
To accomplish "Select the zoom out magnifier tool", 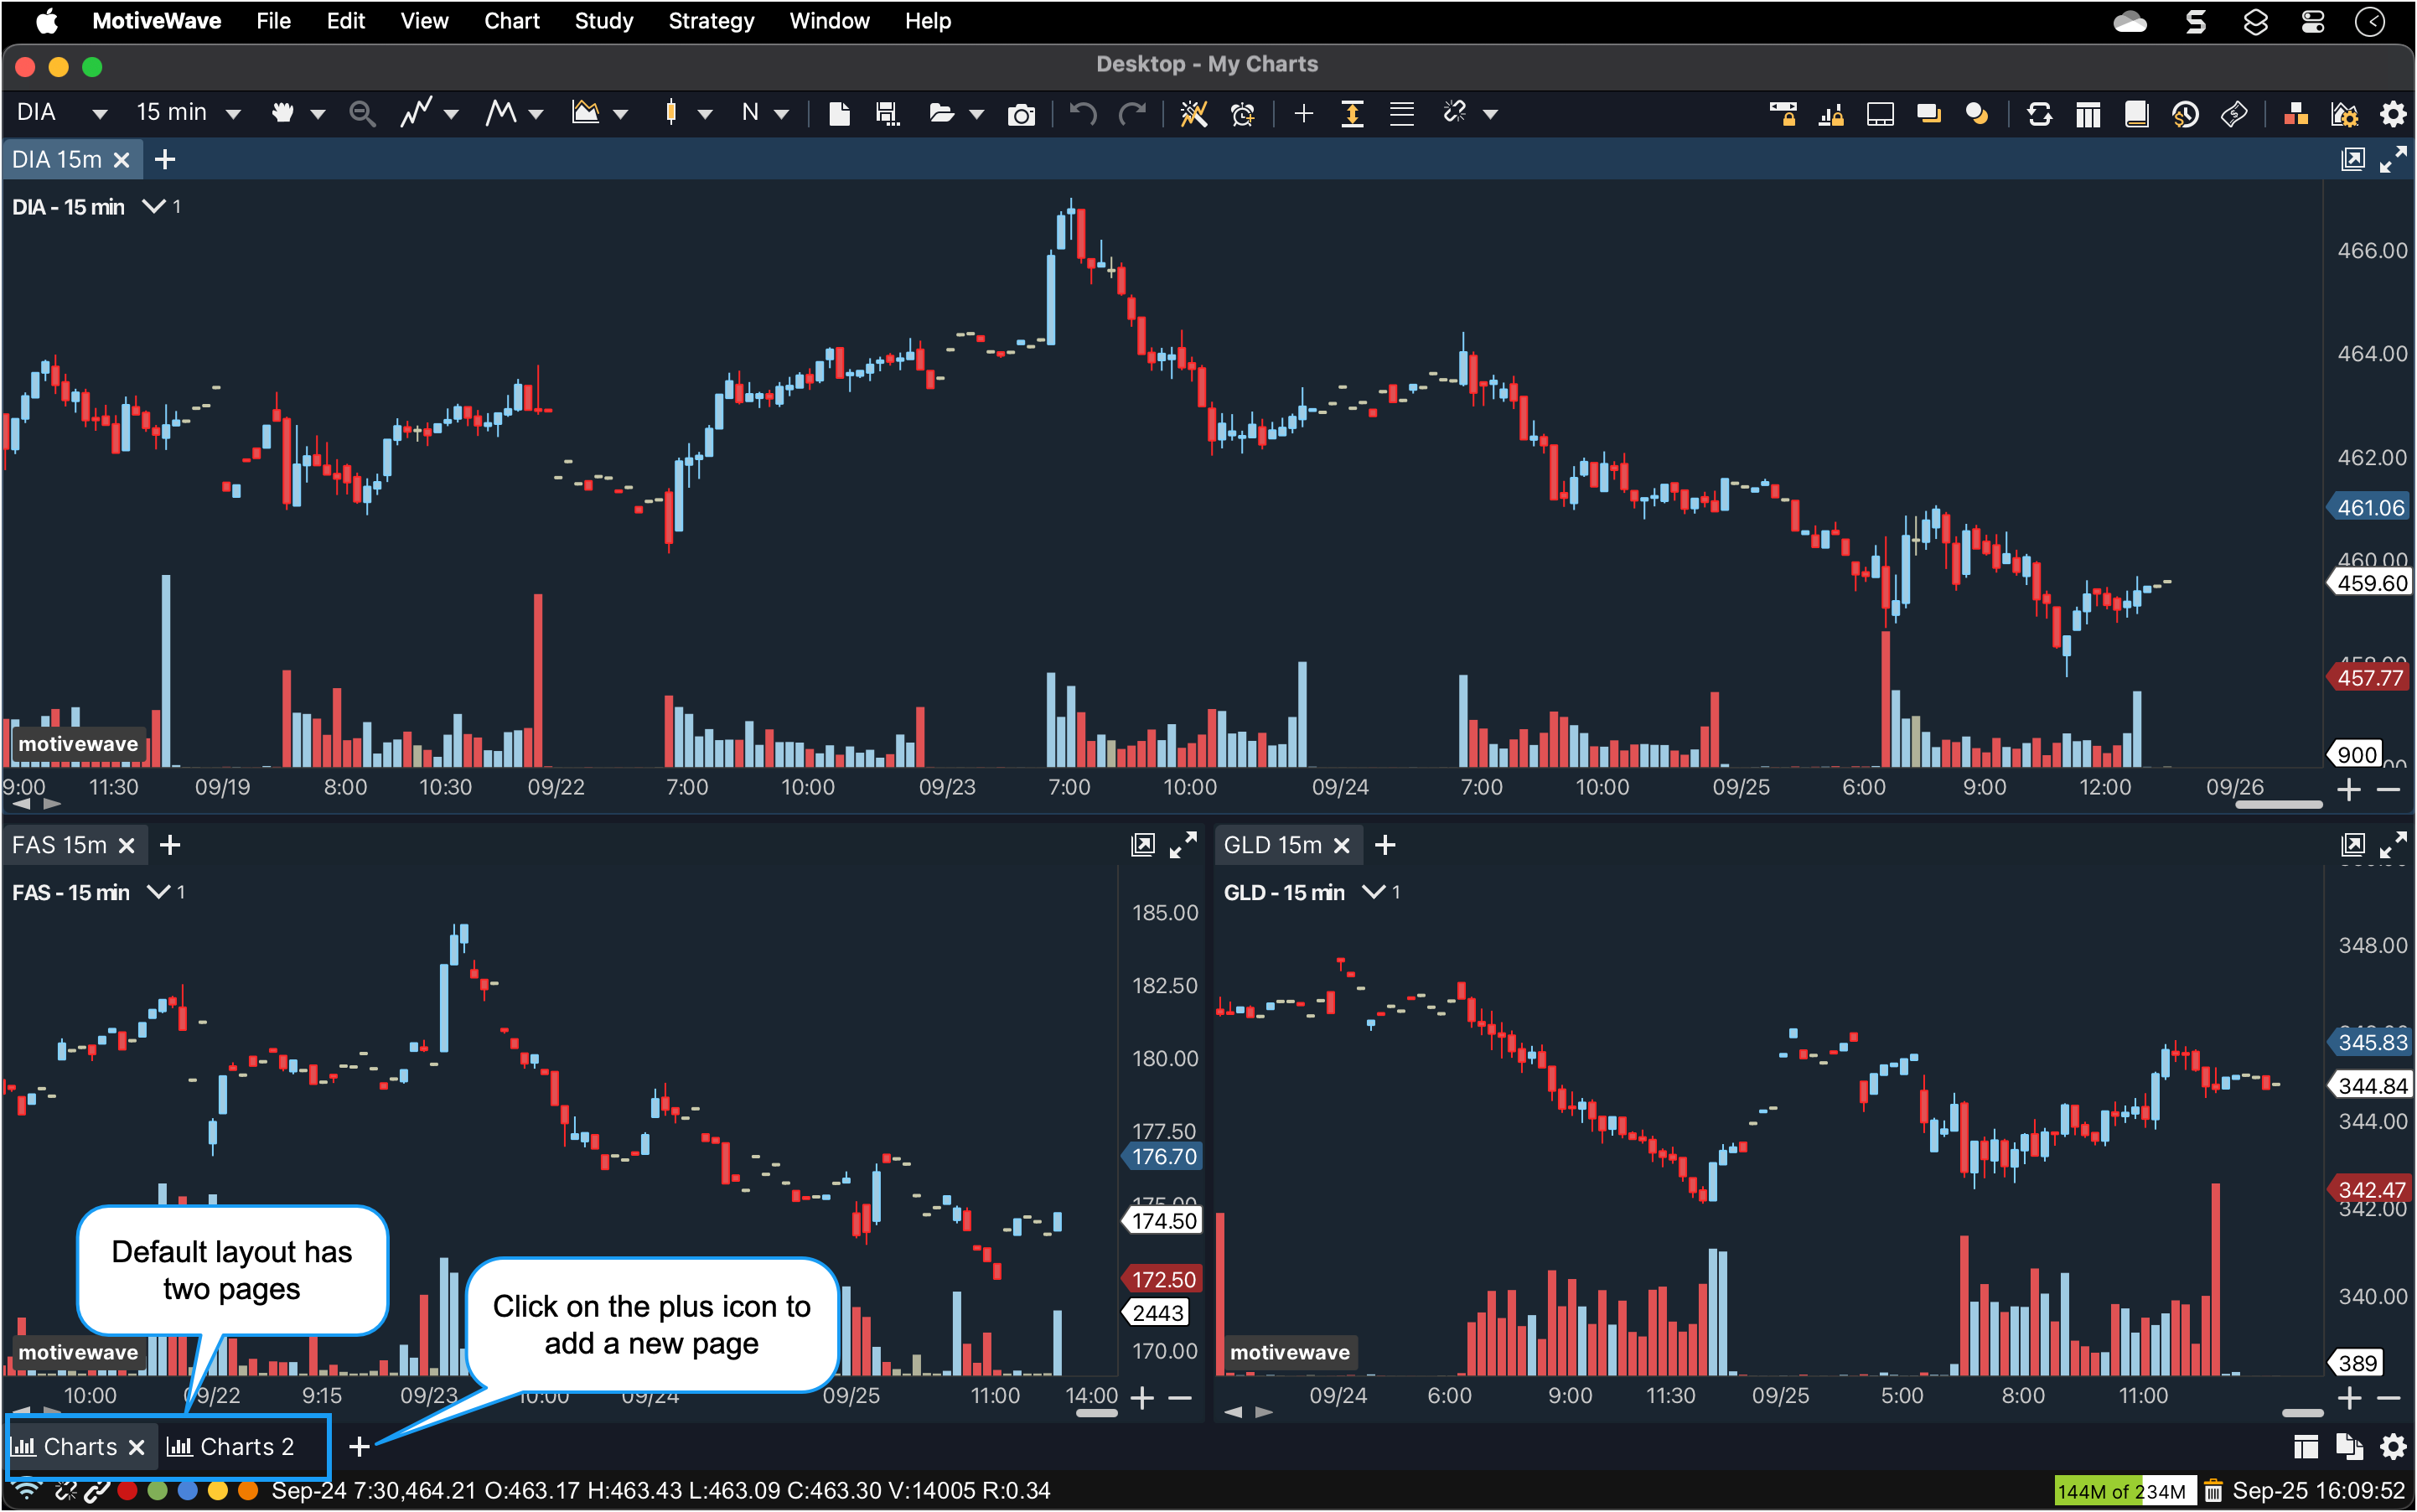I will click(x=362, y=114).
